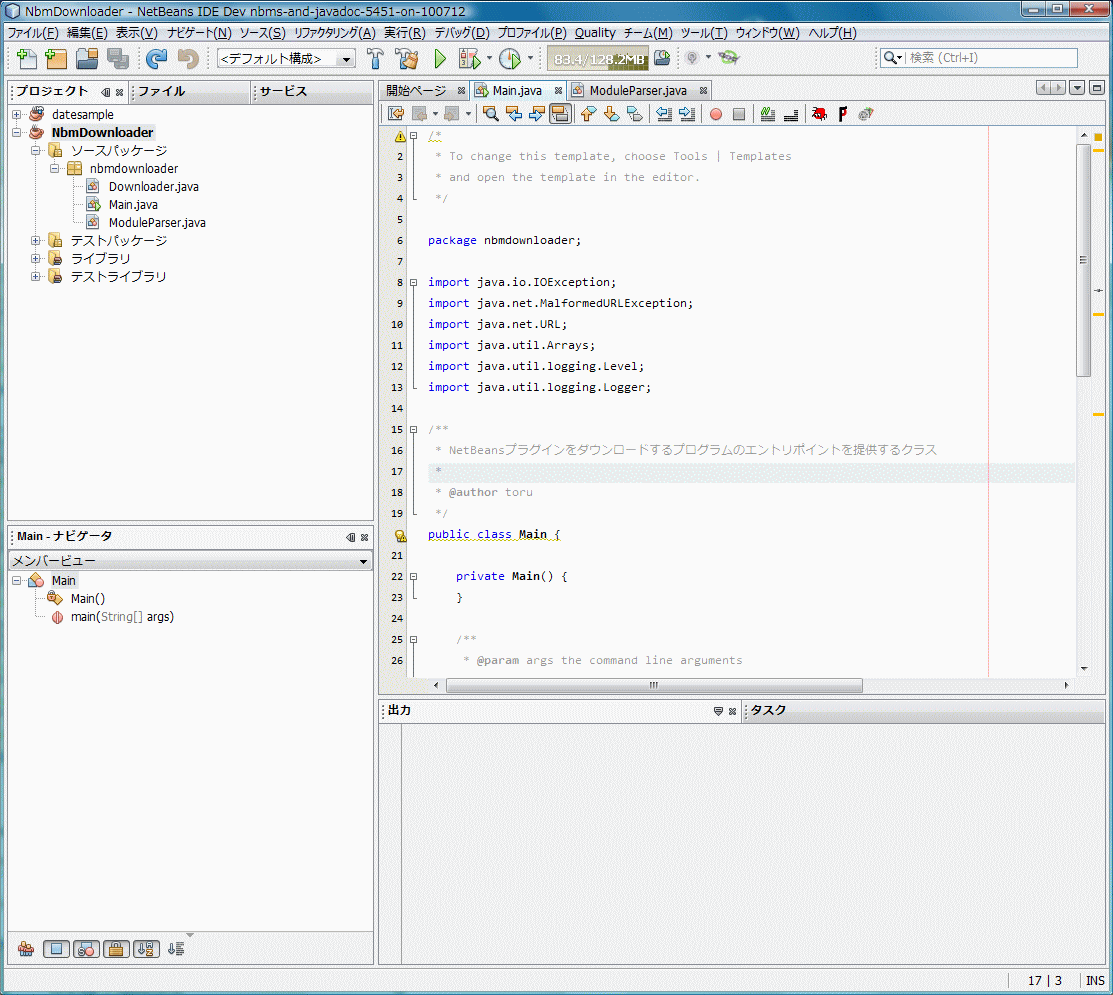Go to previous search occurrence
The height and width of the screenshot is (995, 1113).
point(514,114)
